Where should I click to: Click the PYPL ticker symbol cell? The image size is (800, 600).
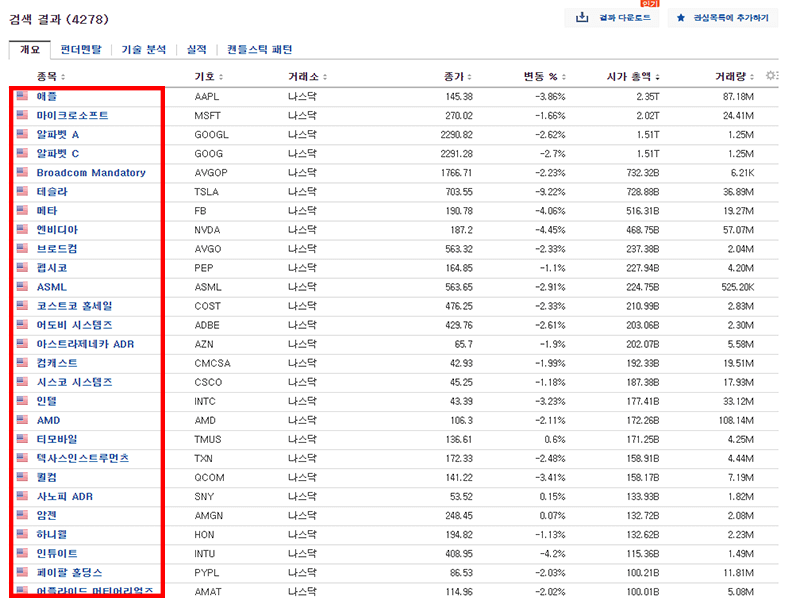pos(206,573)
